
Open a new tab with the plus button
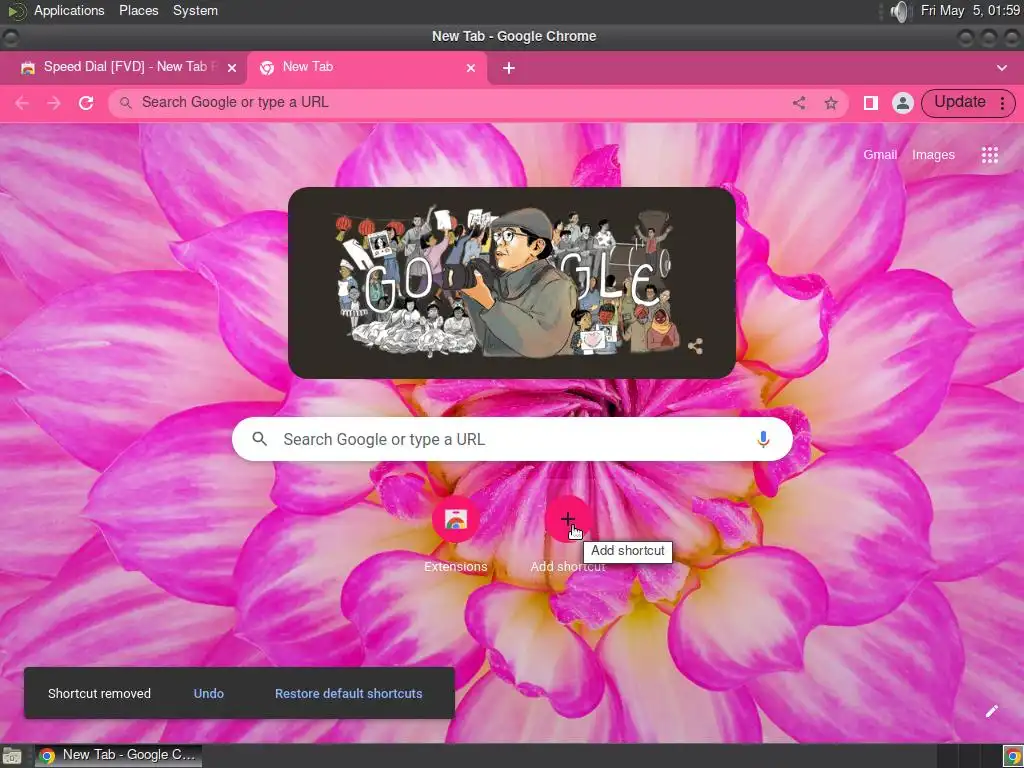509,68
